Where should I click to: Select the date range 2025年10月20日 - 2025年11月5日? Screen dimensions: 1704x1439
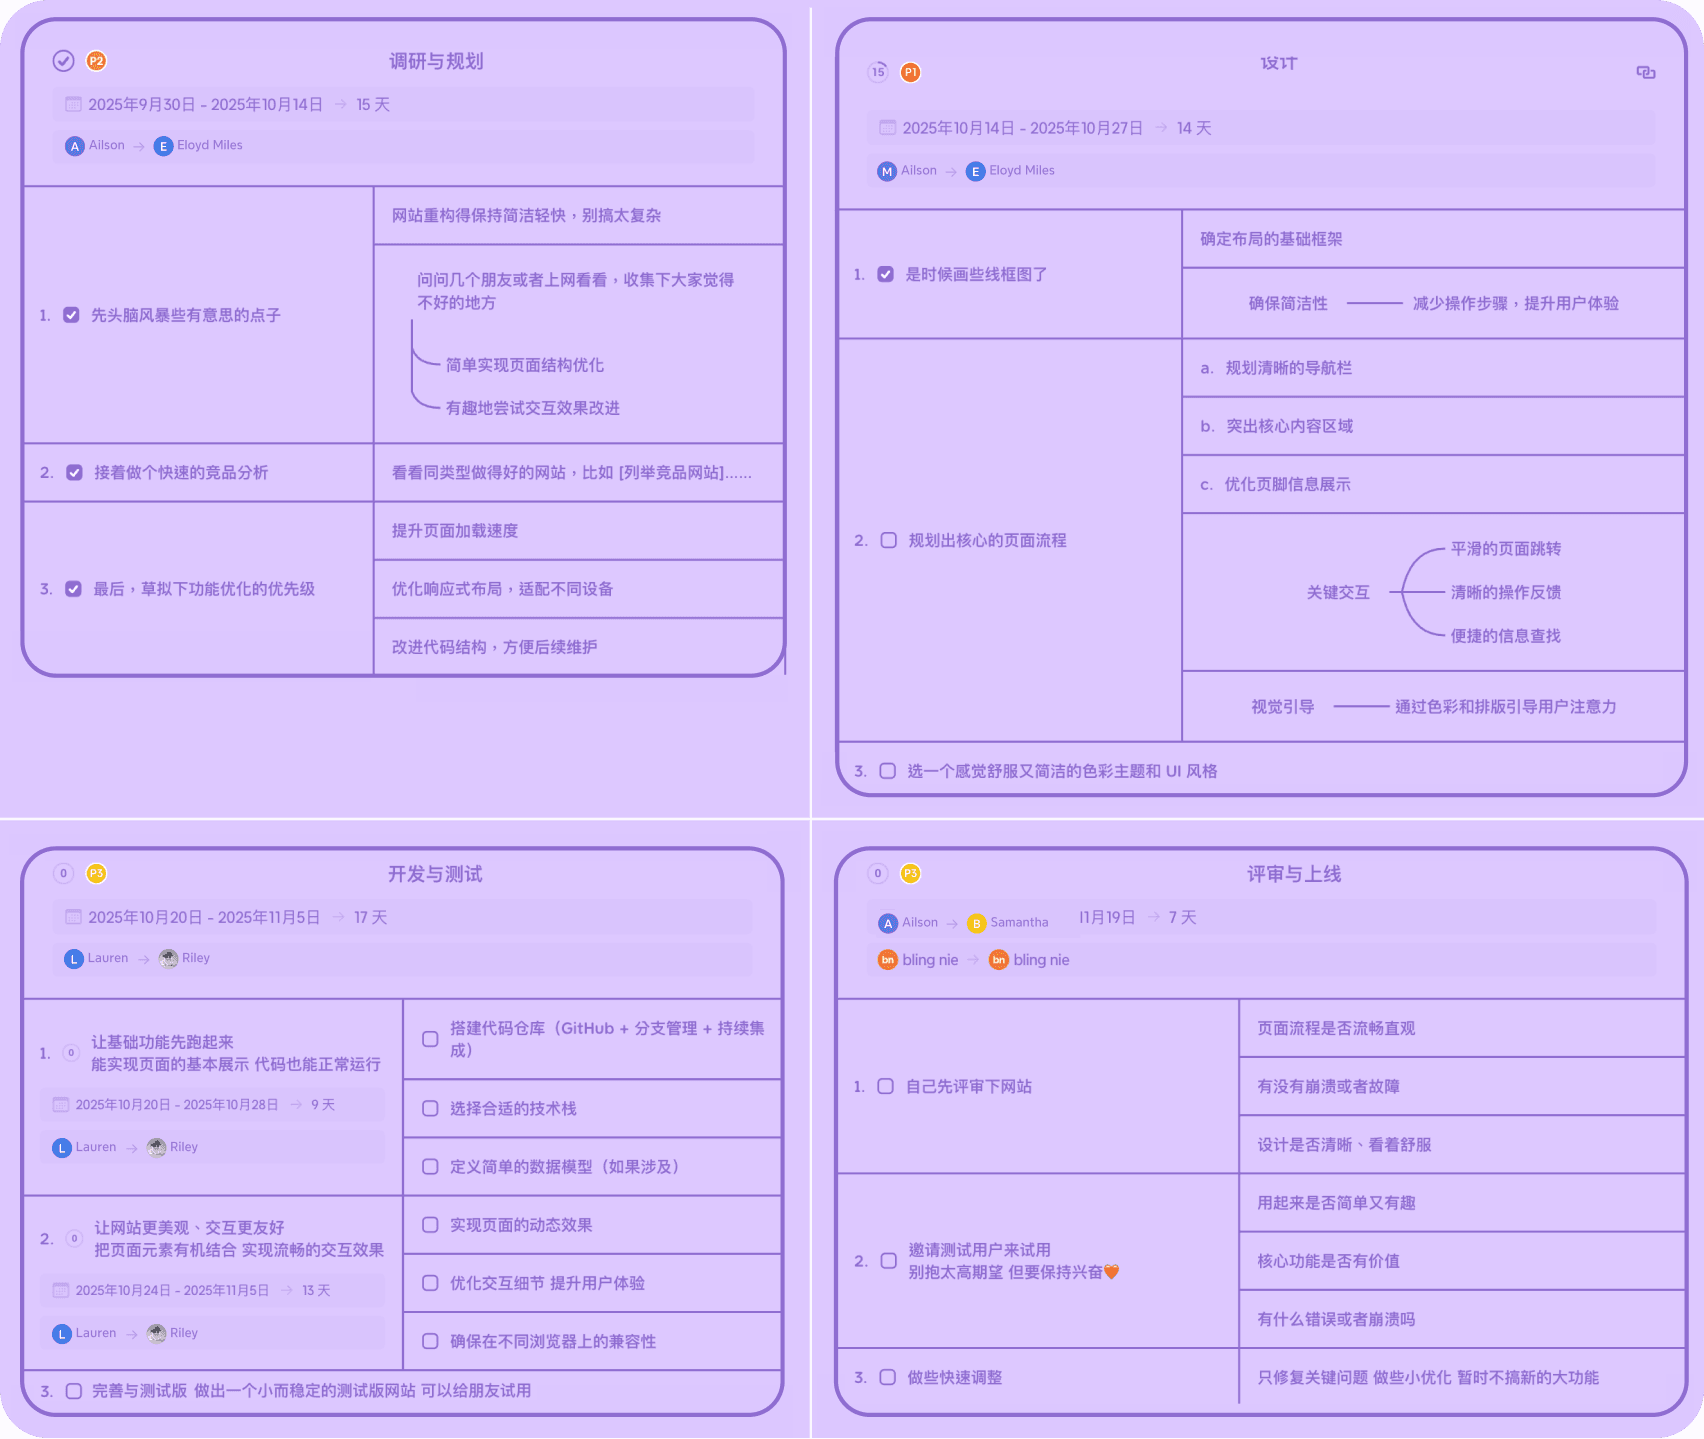click(205, 916)
